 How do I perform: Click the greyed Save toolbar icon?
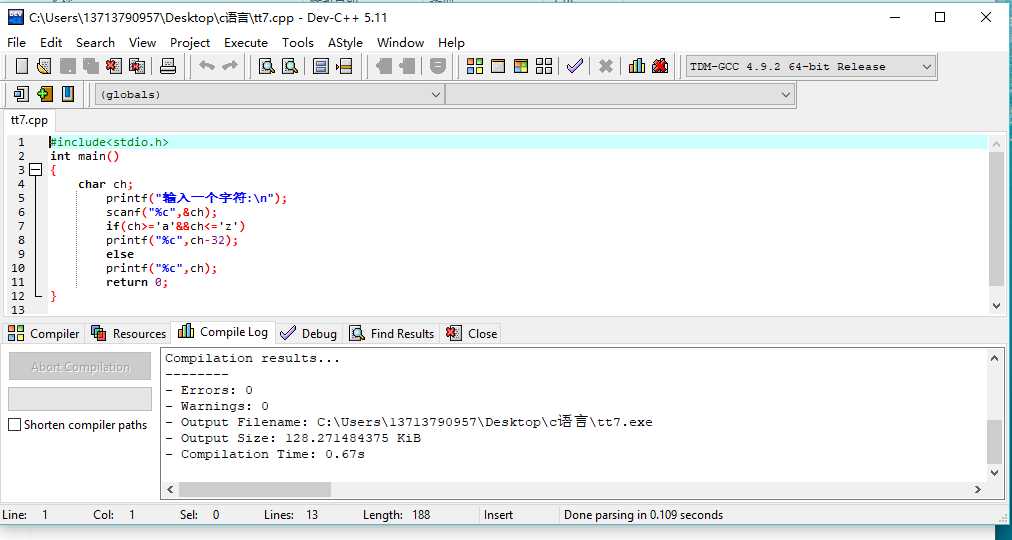tap(68, 66)
